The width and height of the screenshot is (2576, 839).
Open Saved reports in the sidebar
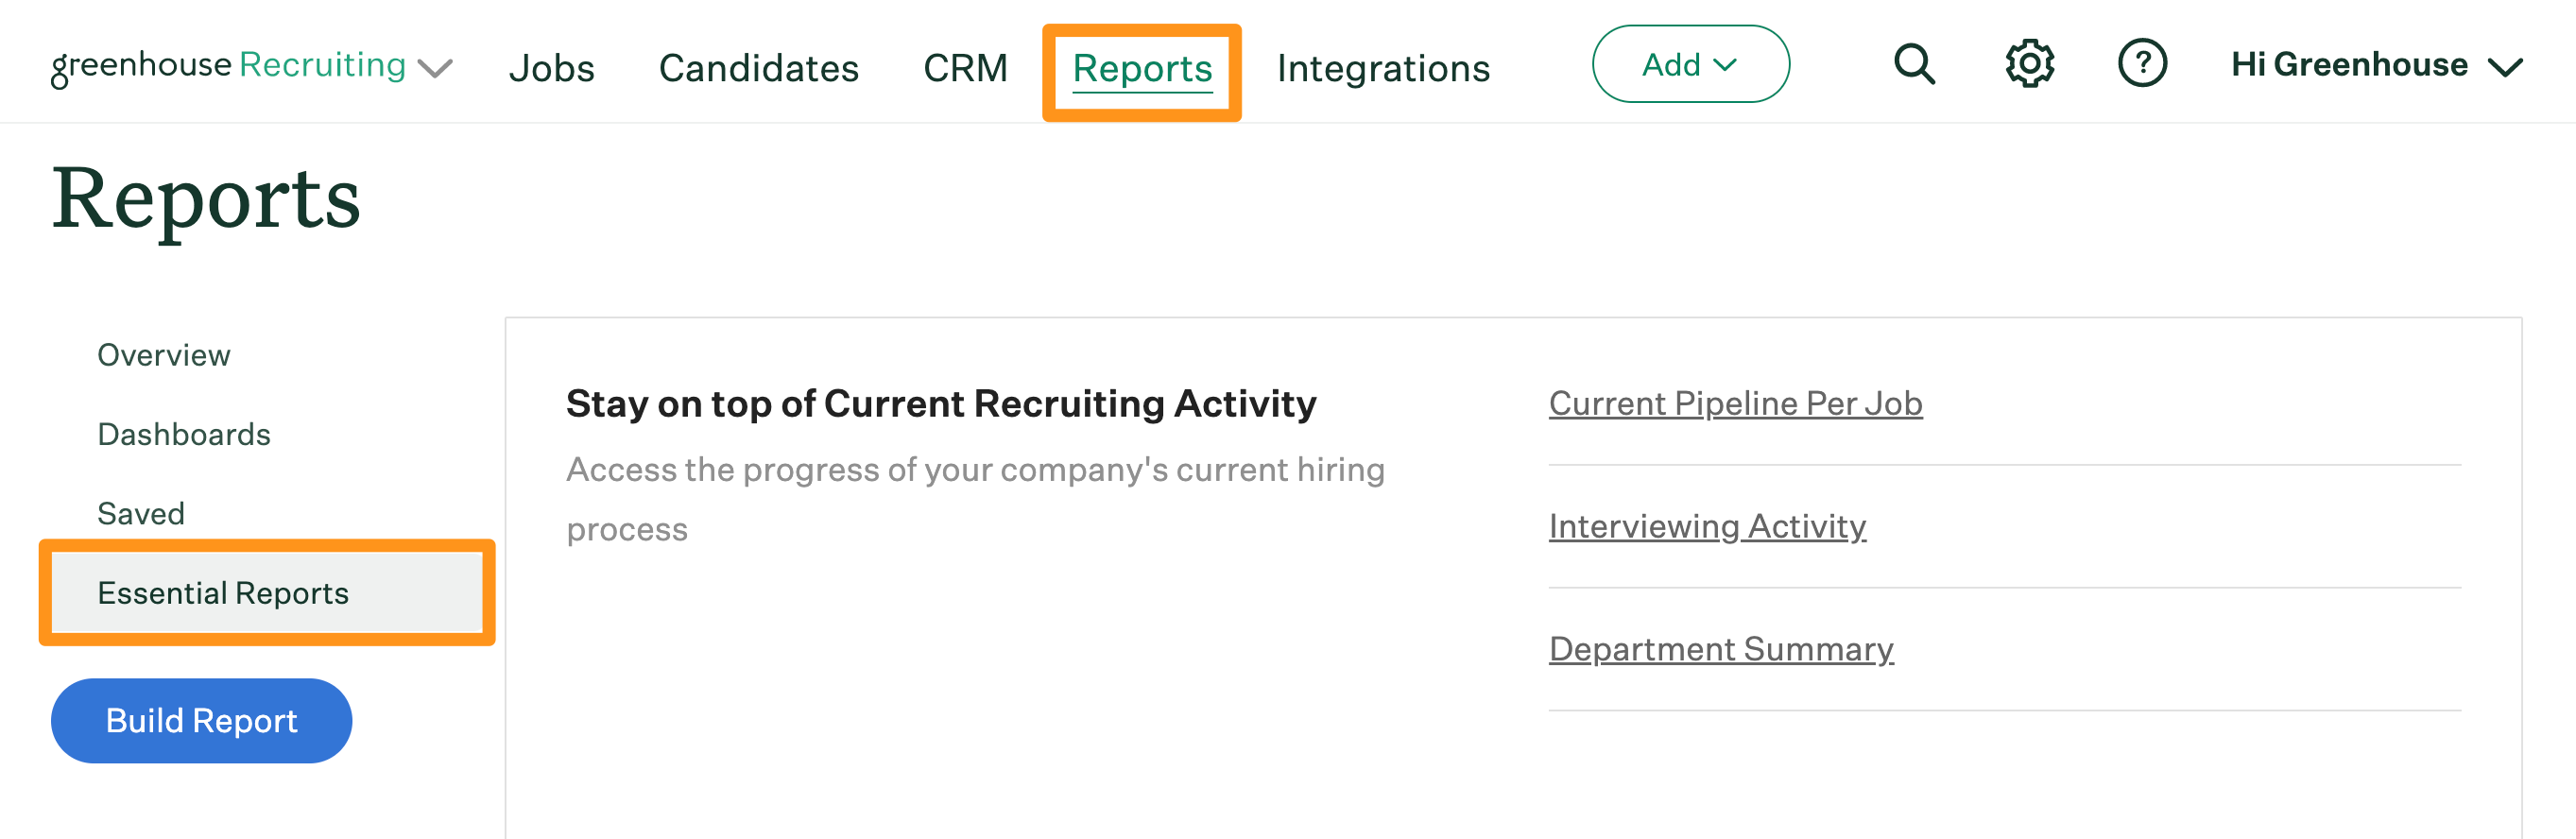pyautogui.click(x=141, y=513)
